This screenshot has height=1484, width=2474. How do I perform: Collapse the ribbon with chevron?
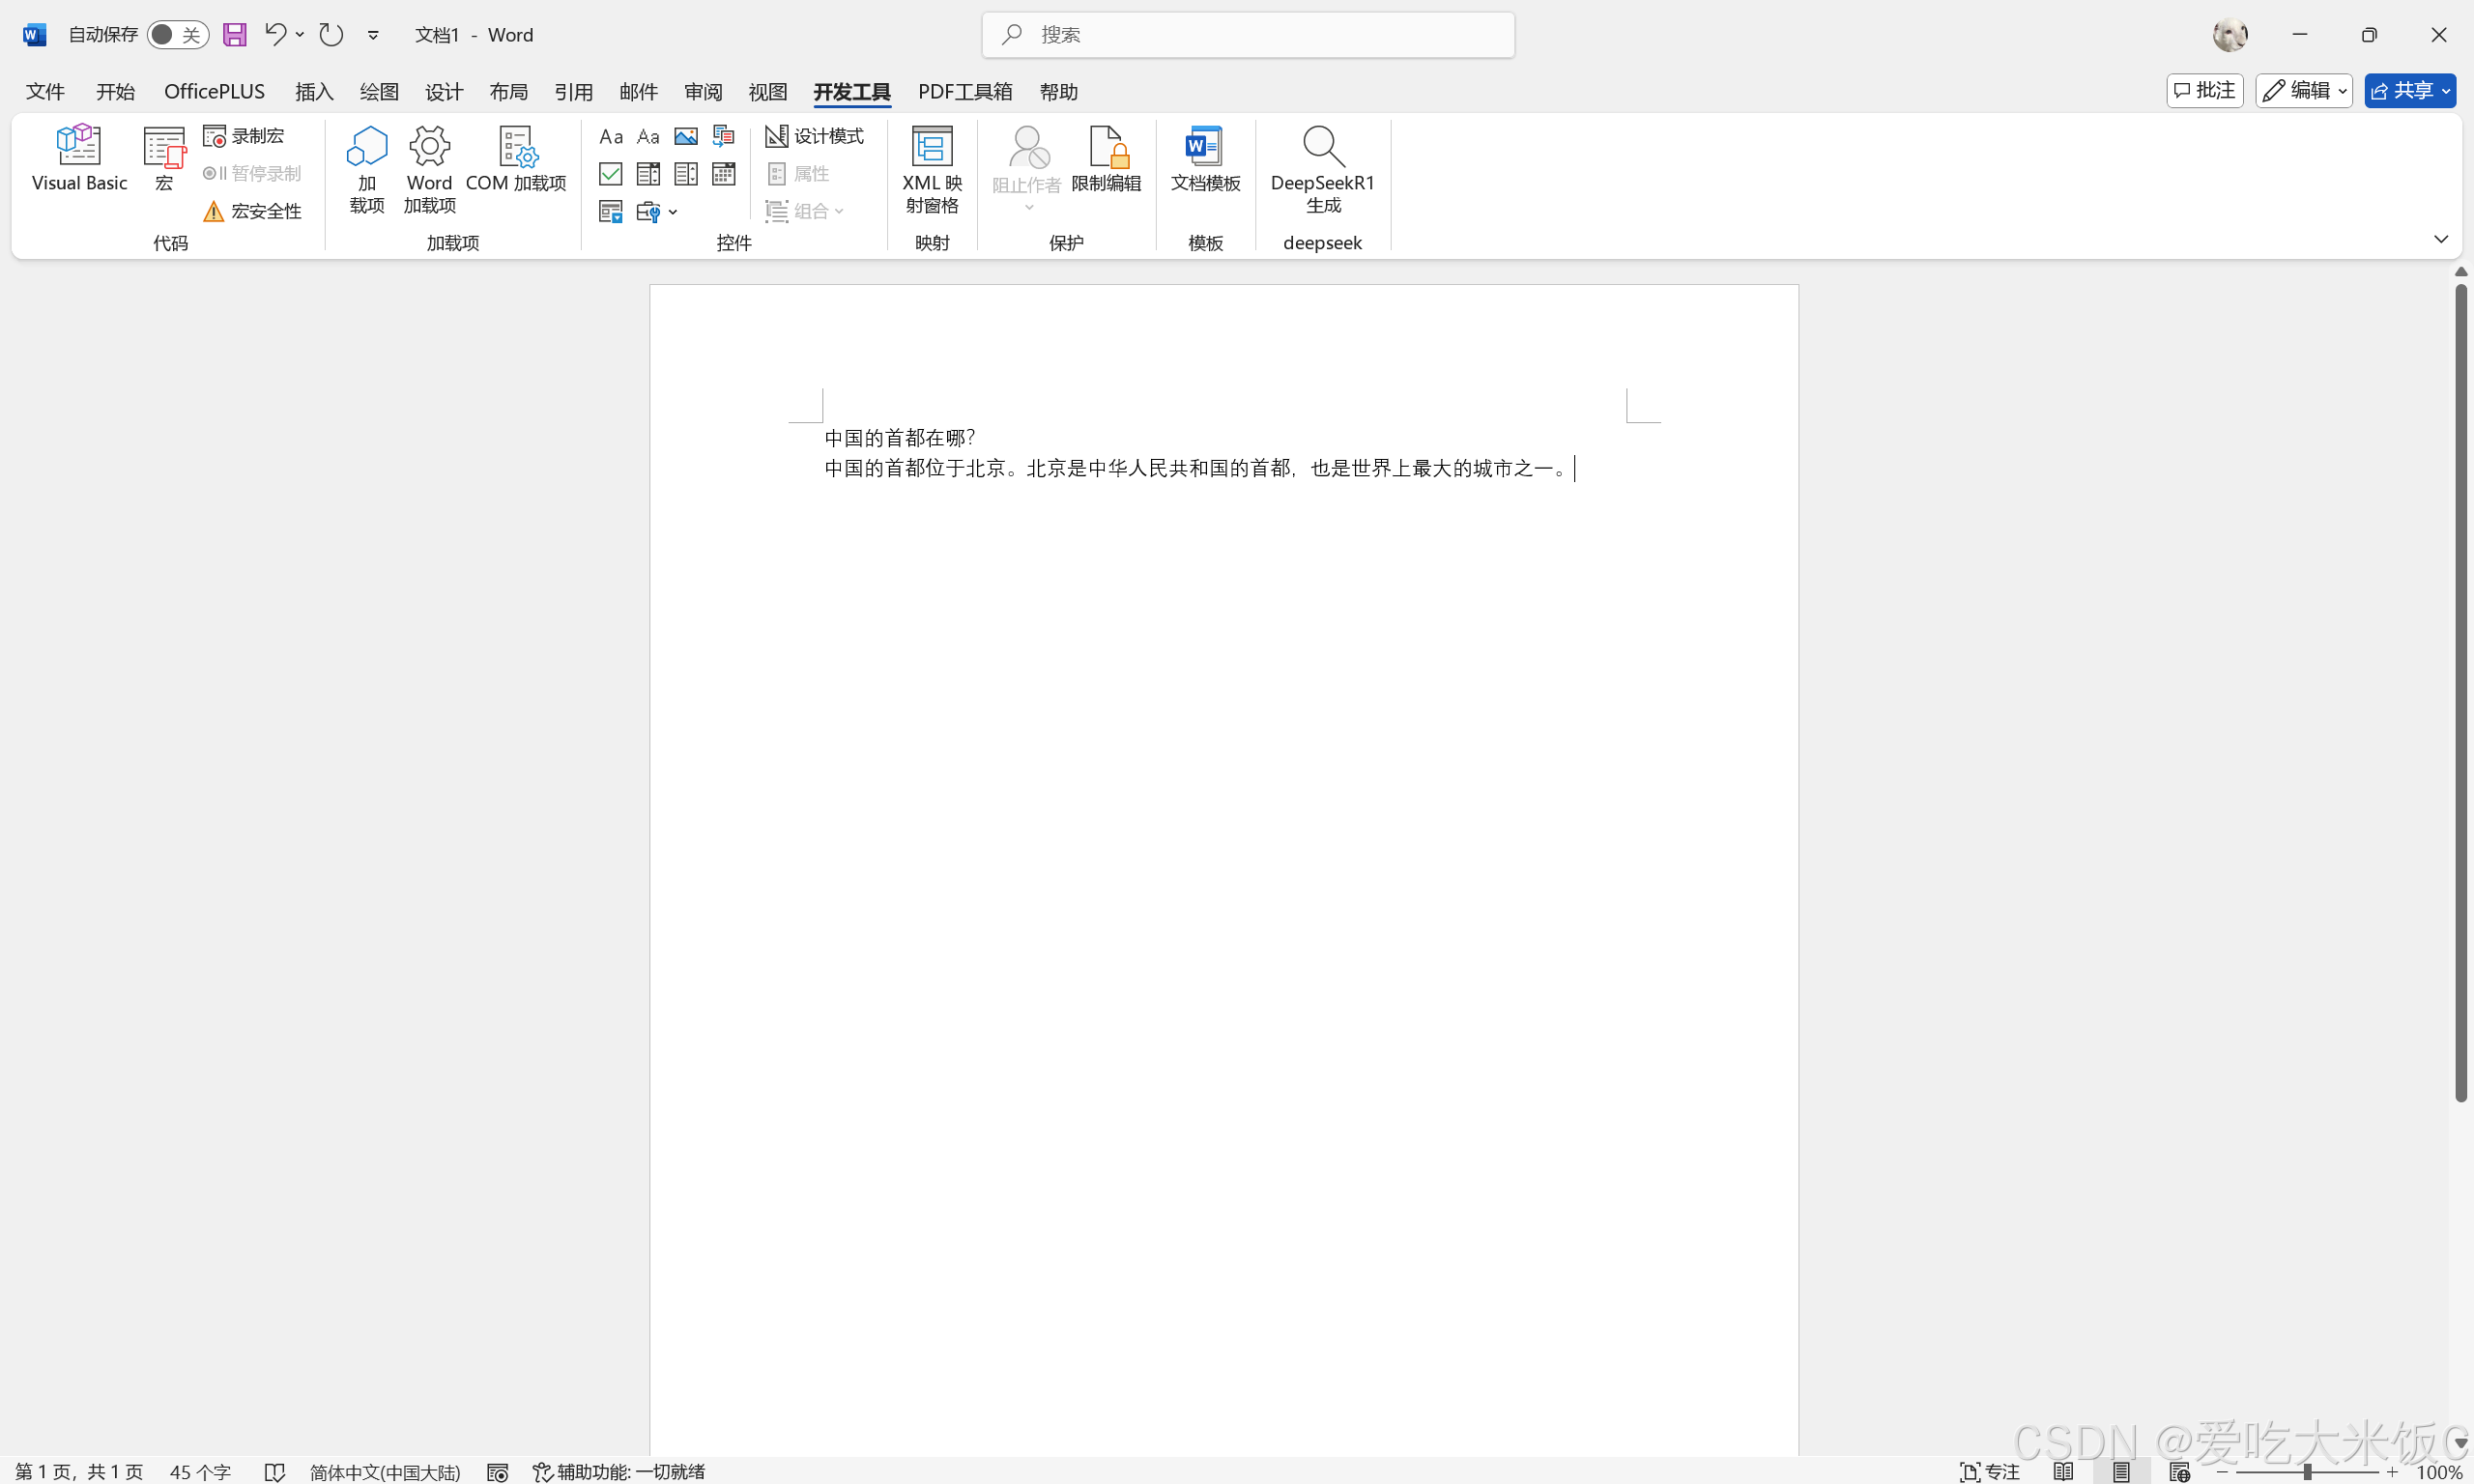[2440, 239]
